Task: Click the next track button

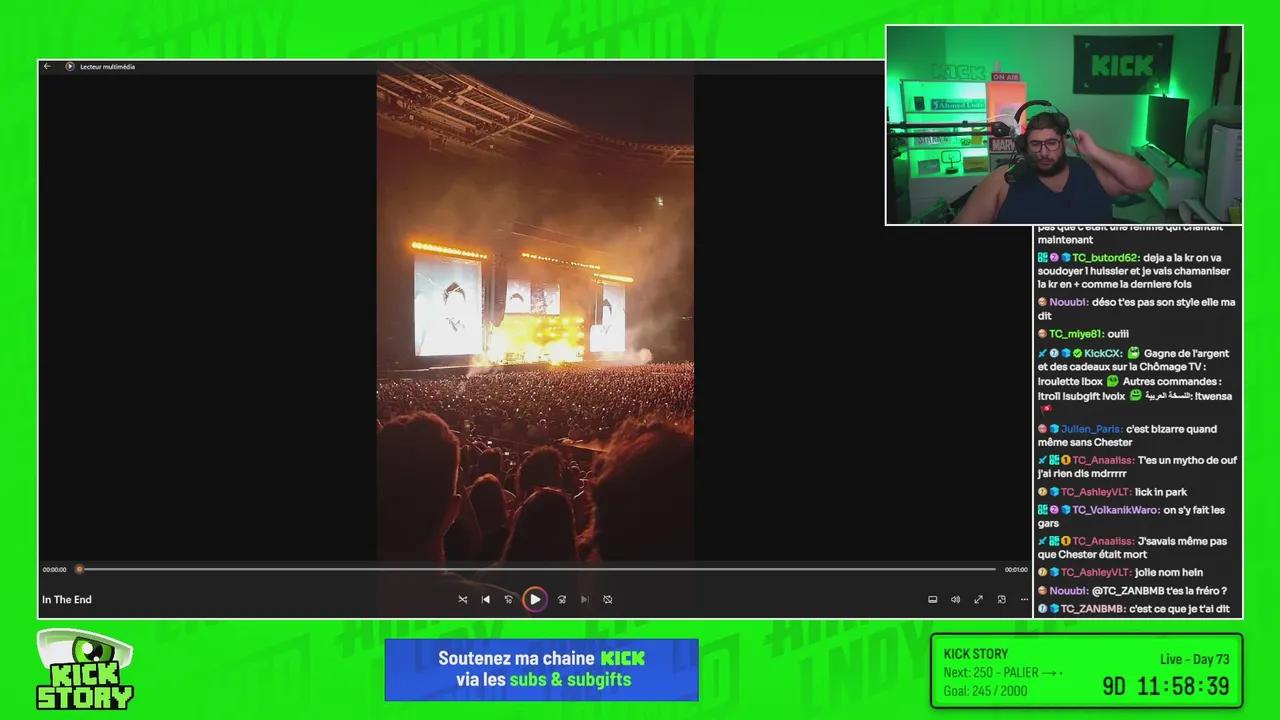Action: point(585,600)
